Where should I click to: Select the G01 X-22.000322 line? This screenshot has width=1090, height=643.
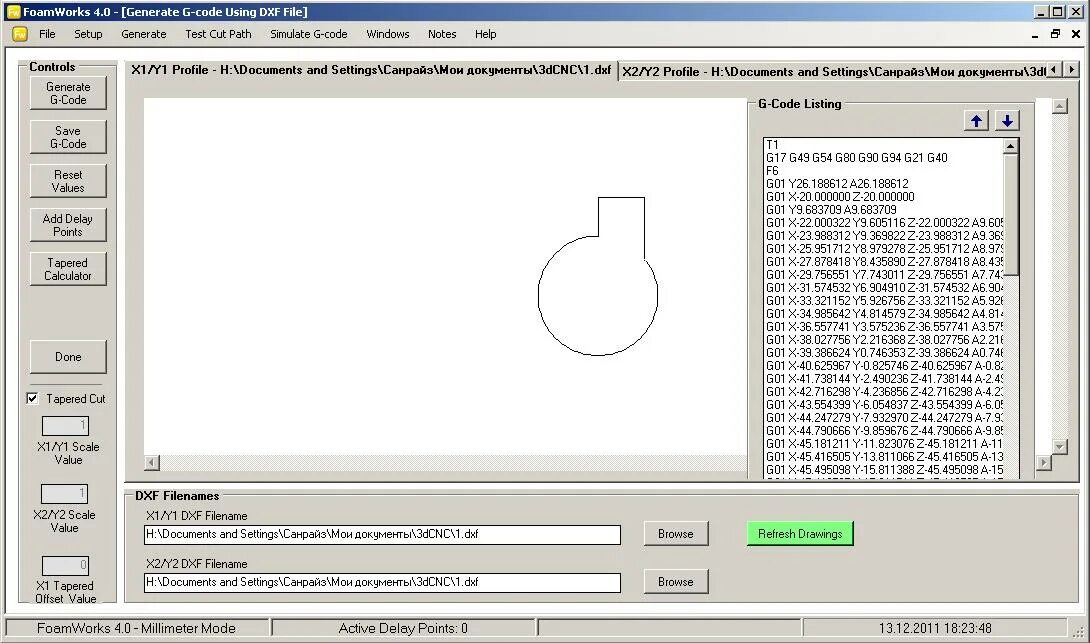(x=884, y=222)
